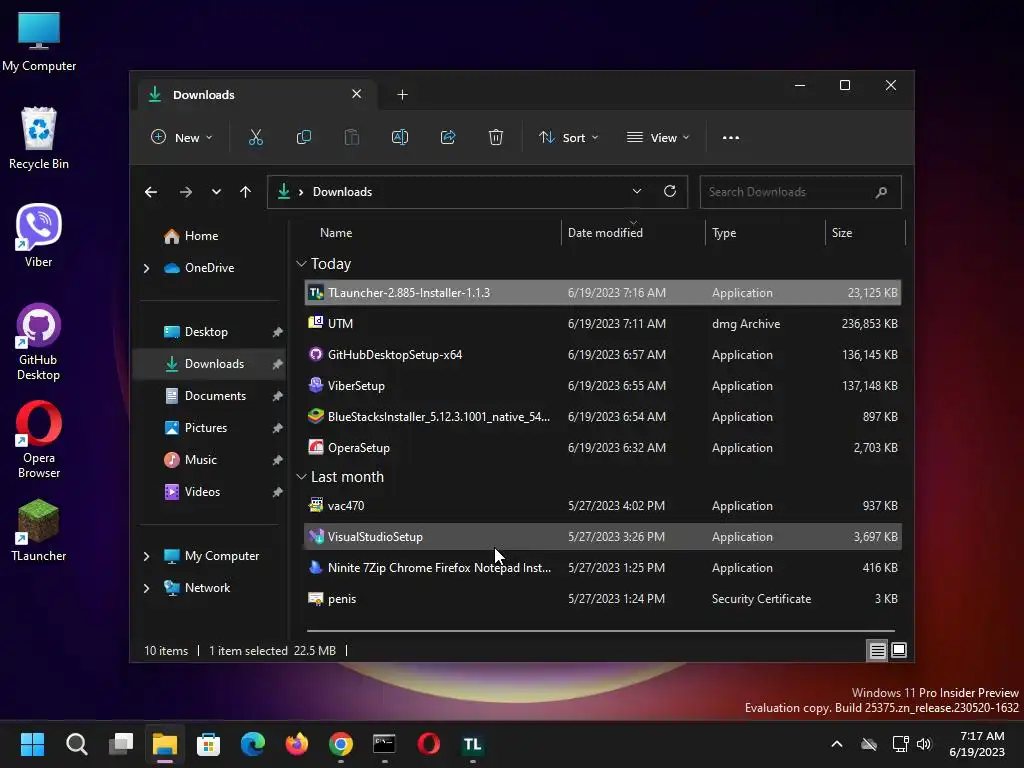Click the Share icon in toolbar

(448, 138)
